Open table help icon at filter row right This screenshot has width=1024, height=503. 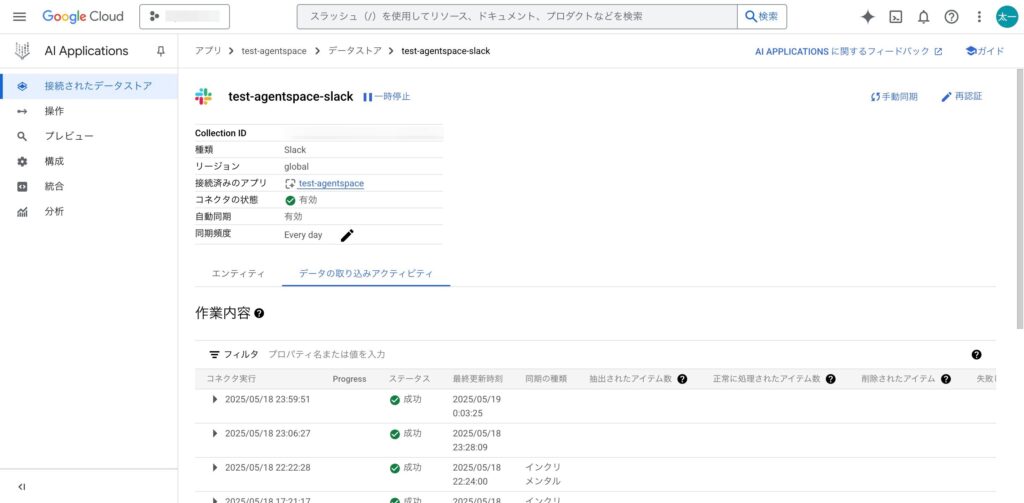click(x=976, y=355)
